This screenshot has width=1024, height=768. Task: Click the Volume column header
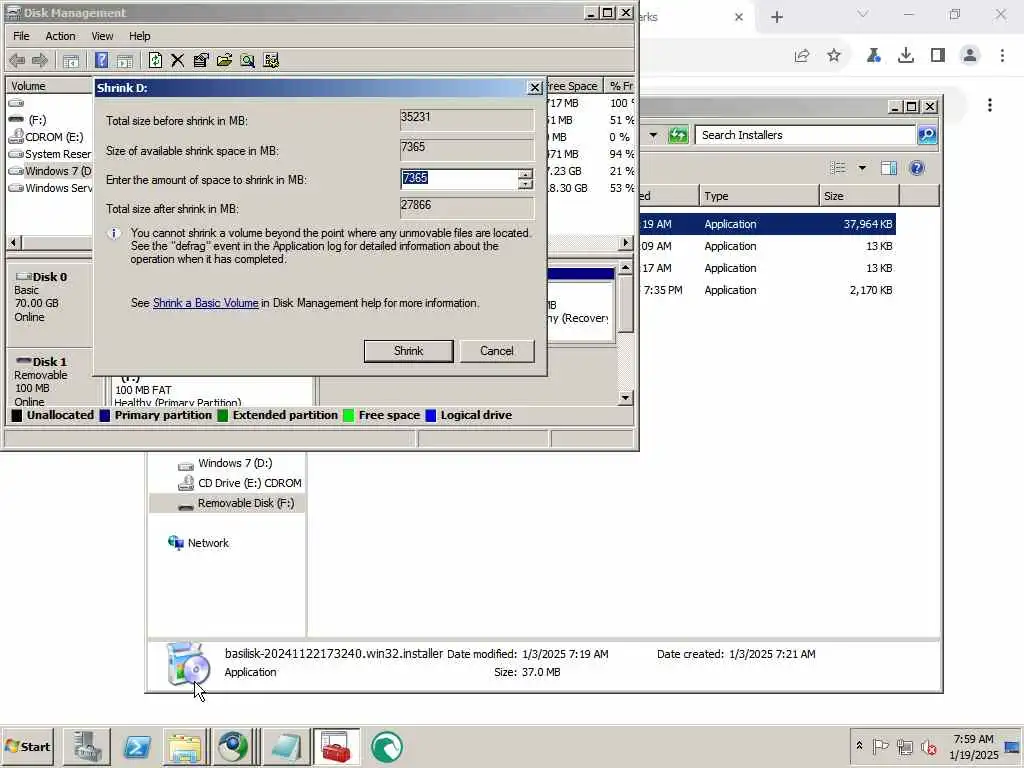coord(50,86)
